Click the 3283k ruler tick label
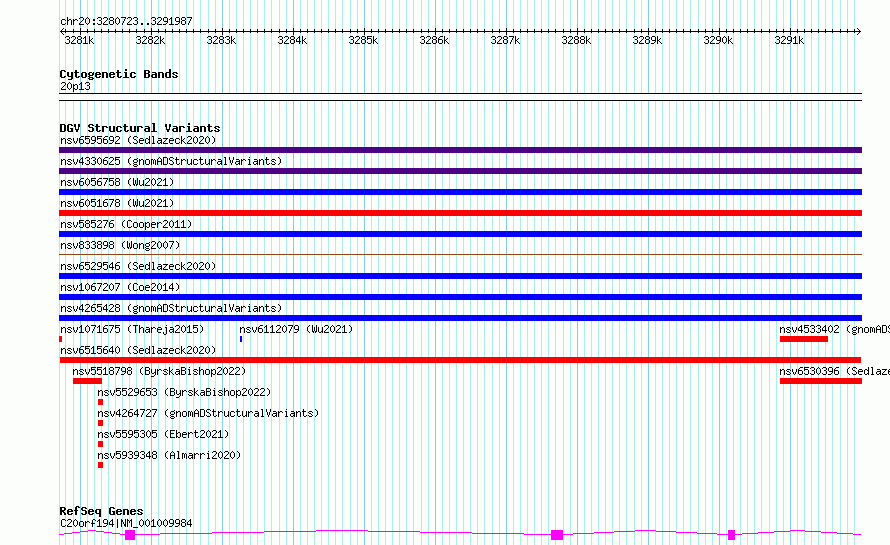 (221, 40)
